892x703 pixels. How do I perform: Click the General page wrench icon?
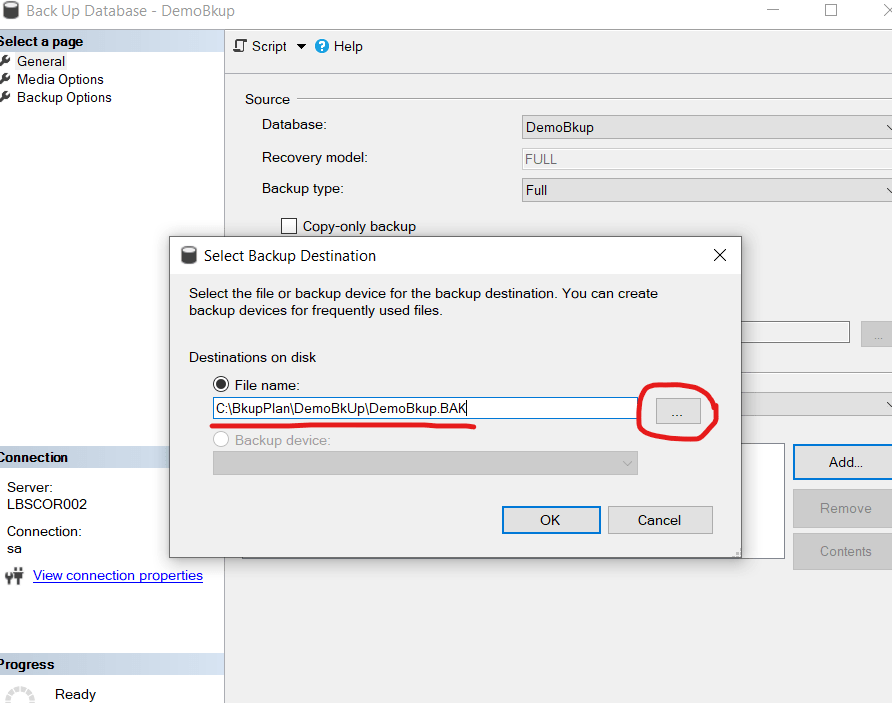tap(6, 61)
